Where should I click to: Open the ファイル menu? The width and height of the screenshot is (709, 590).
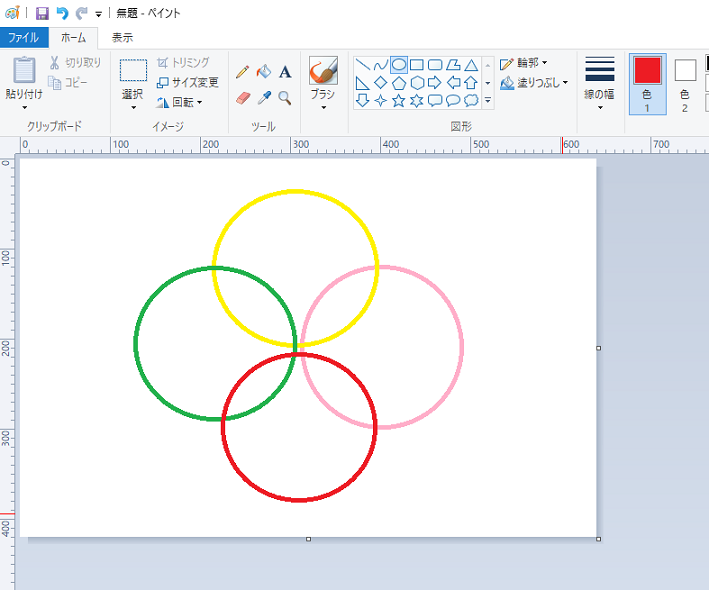(x=23, y=38)
